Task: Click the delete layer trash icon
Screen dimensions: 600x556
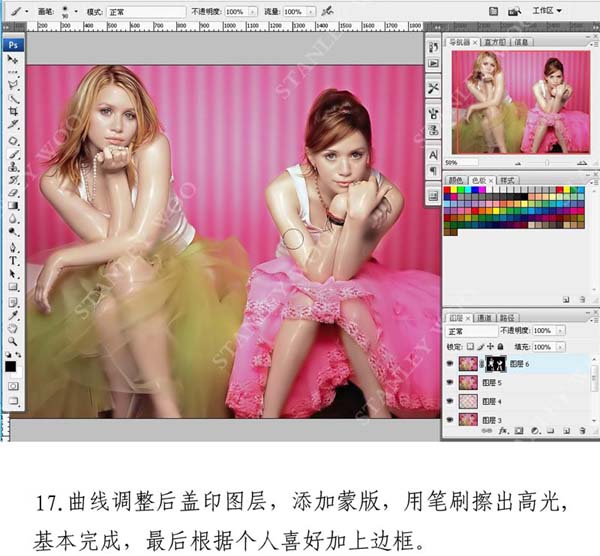Action: [x=579, y=430]
